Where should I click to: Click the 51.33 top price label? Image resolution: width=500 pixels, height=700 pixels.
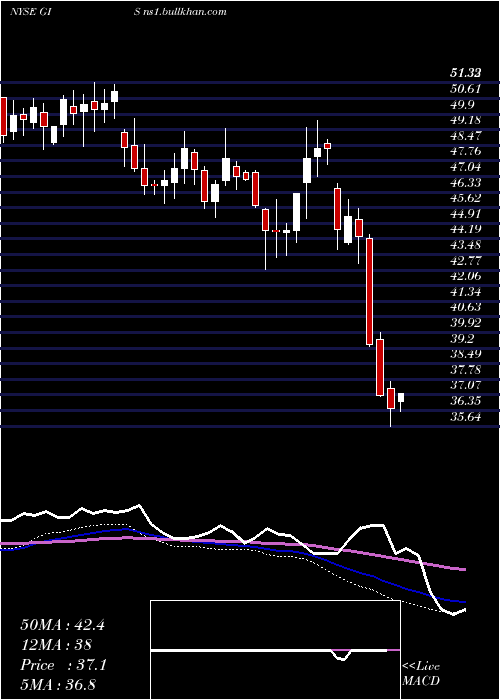[465, 74]
